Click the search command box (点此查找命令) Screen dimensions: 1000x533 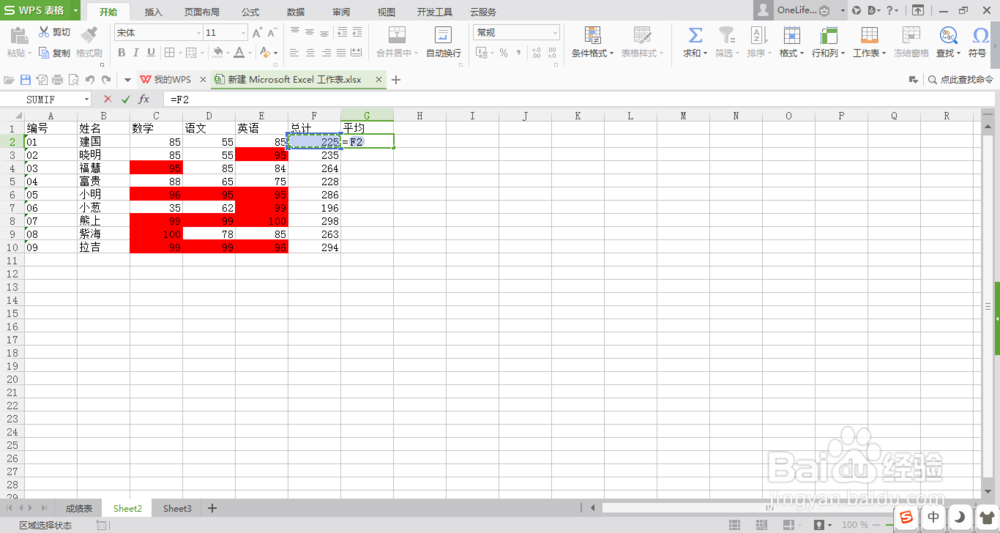pyautogui.click(x=961, y=80)
